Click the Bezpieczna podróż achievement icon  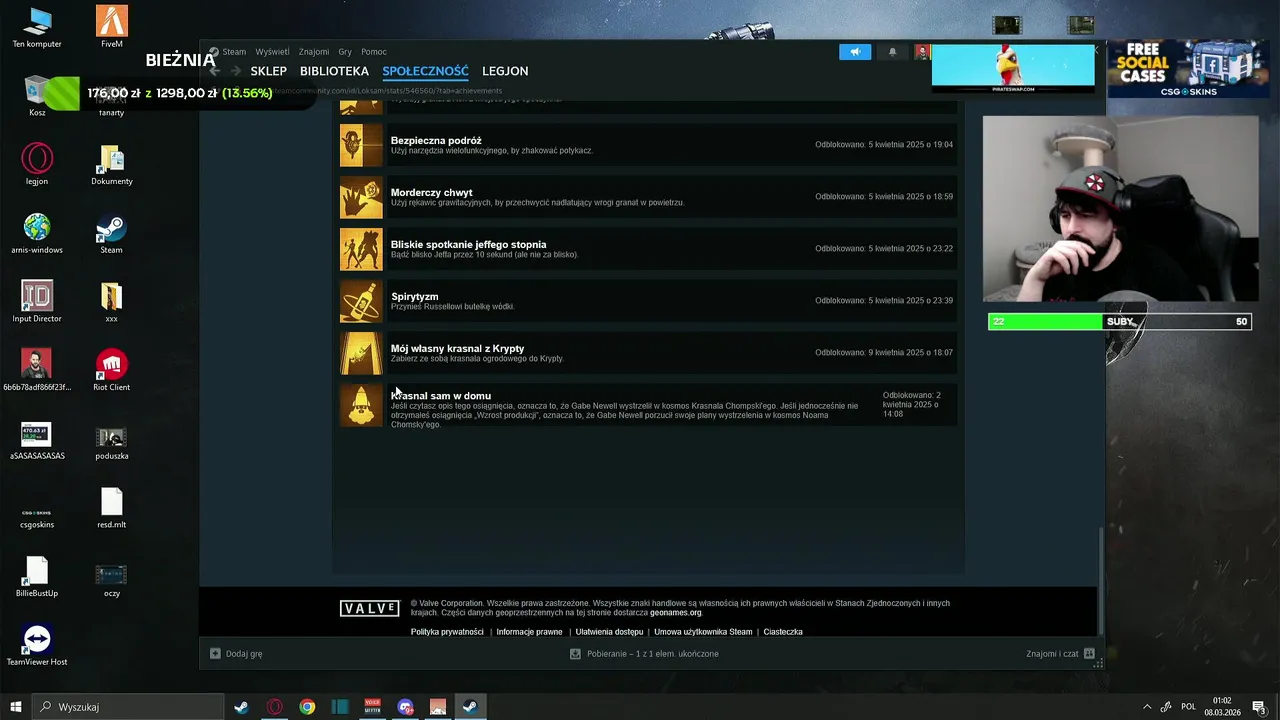[x=361, y=145]
